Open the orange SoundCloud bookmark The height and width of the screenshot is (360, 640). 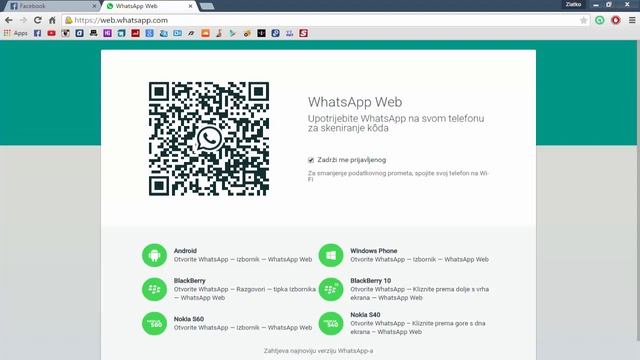[205, 33]
